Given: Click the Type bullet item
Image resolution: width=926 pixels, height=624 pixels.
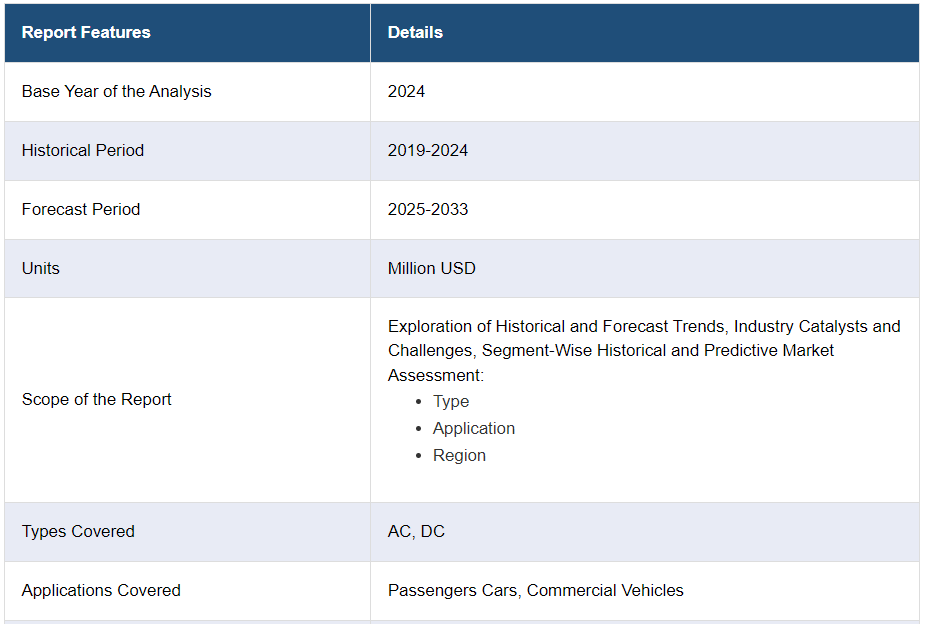Looking at the screenshot, I should 451,402.
